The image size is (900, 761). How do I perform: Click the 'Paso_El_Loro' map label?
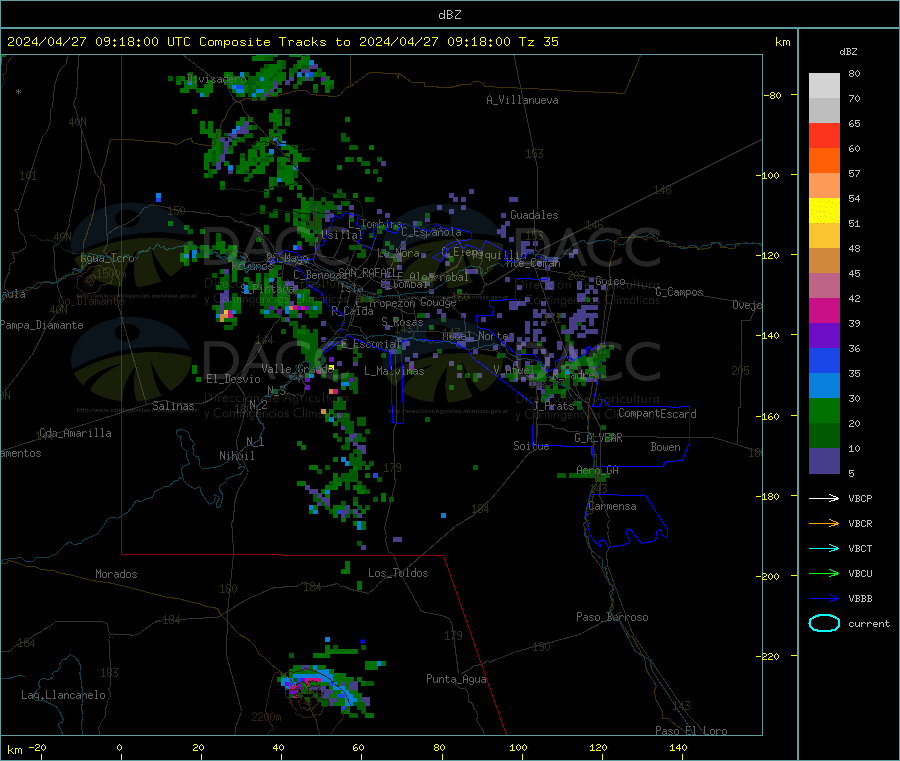[x=691, y=731]
